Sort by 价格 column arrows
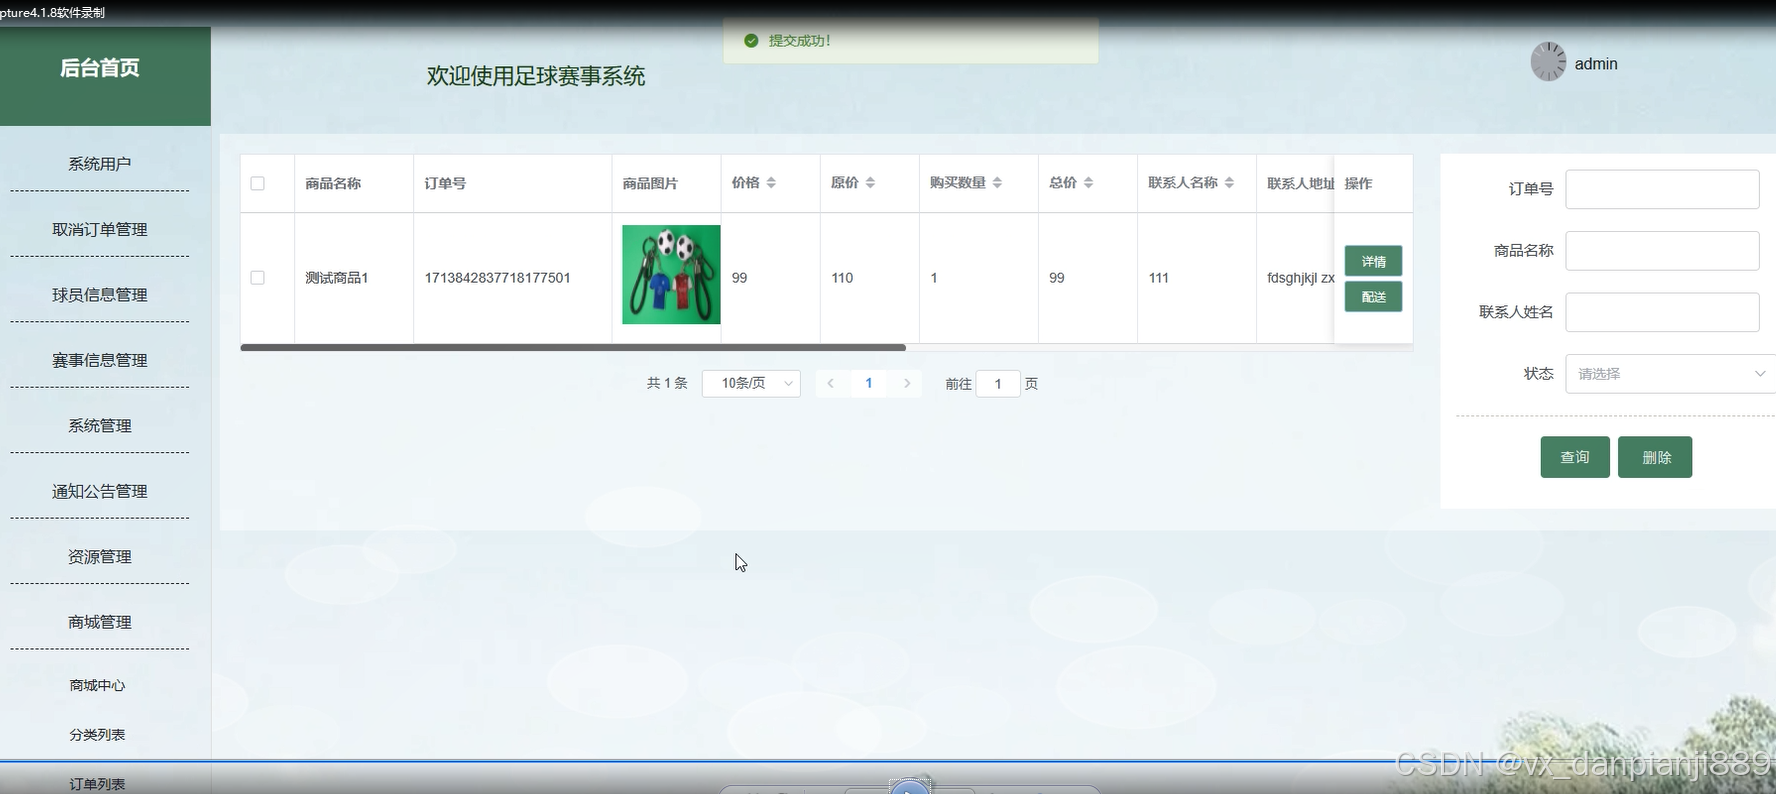 coord(771,183)
